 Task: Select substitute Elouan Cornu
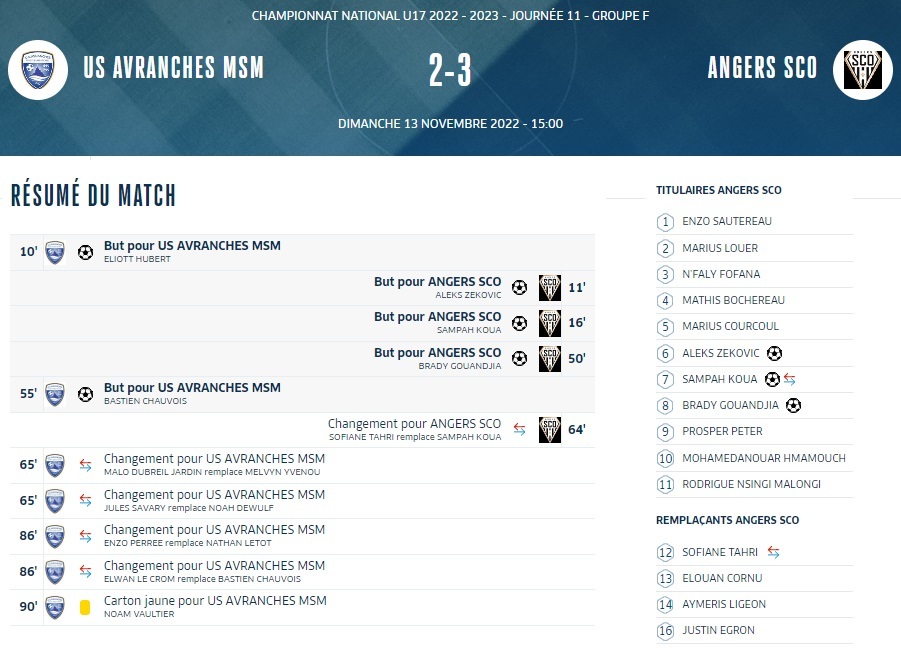[x=722, y=578]
